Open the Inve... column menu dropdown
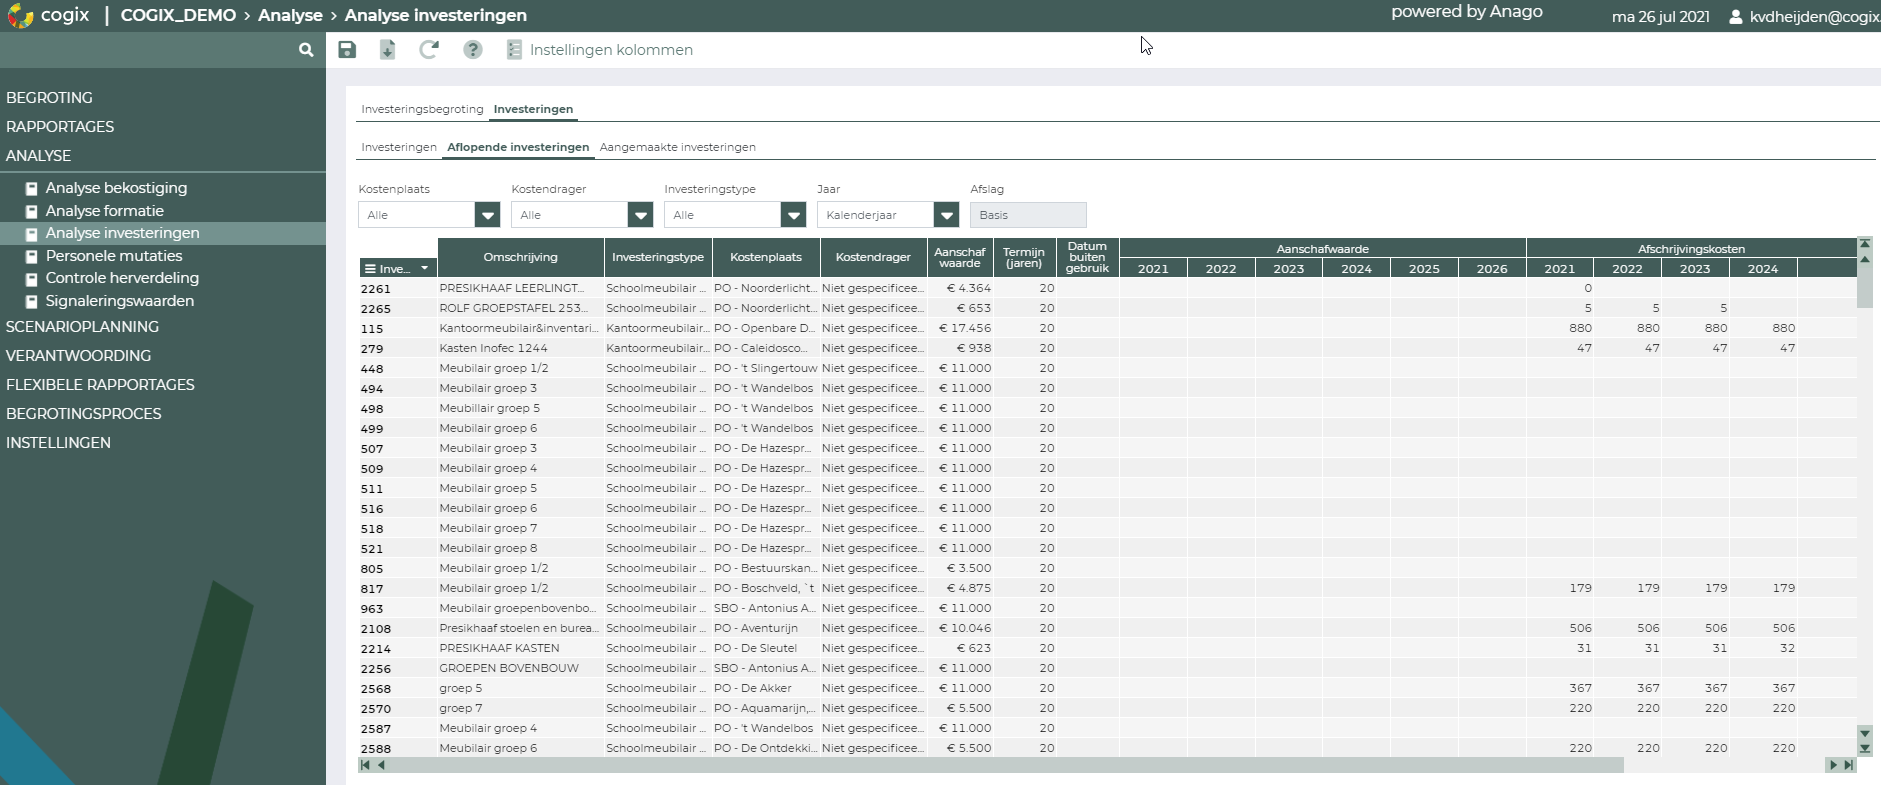The width and height of the screenshot is (1881, 785). click(424, 268)
